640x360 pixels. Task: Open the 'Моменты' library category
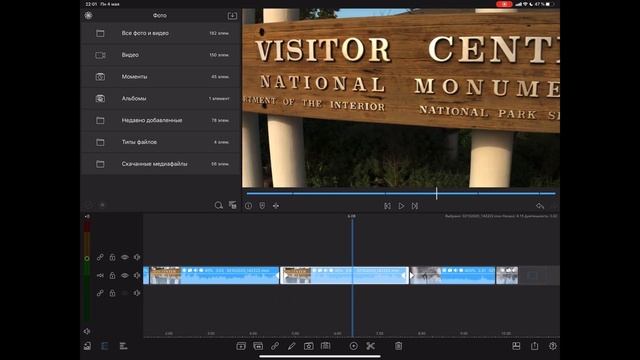click(161, 77)
